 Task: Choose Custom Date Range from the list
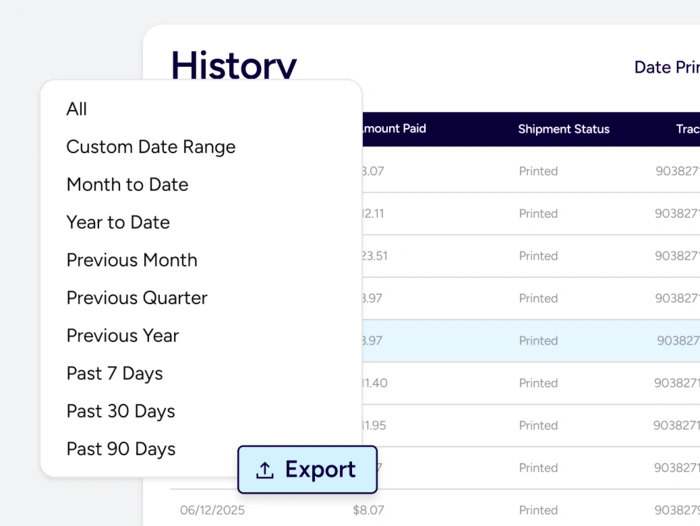tap(151, 147)
